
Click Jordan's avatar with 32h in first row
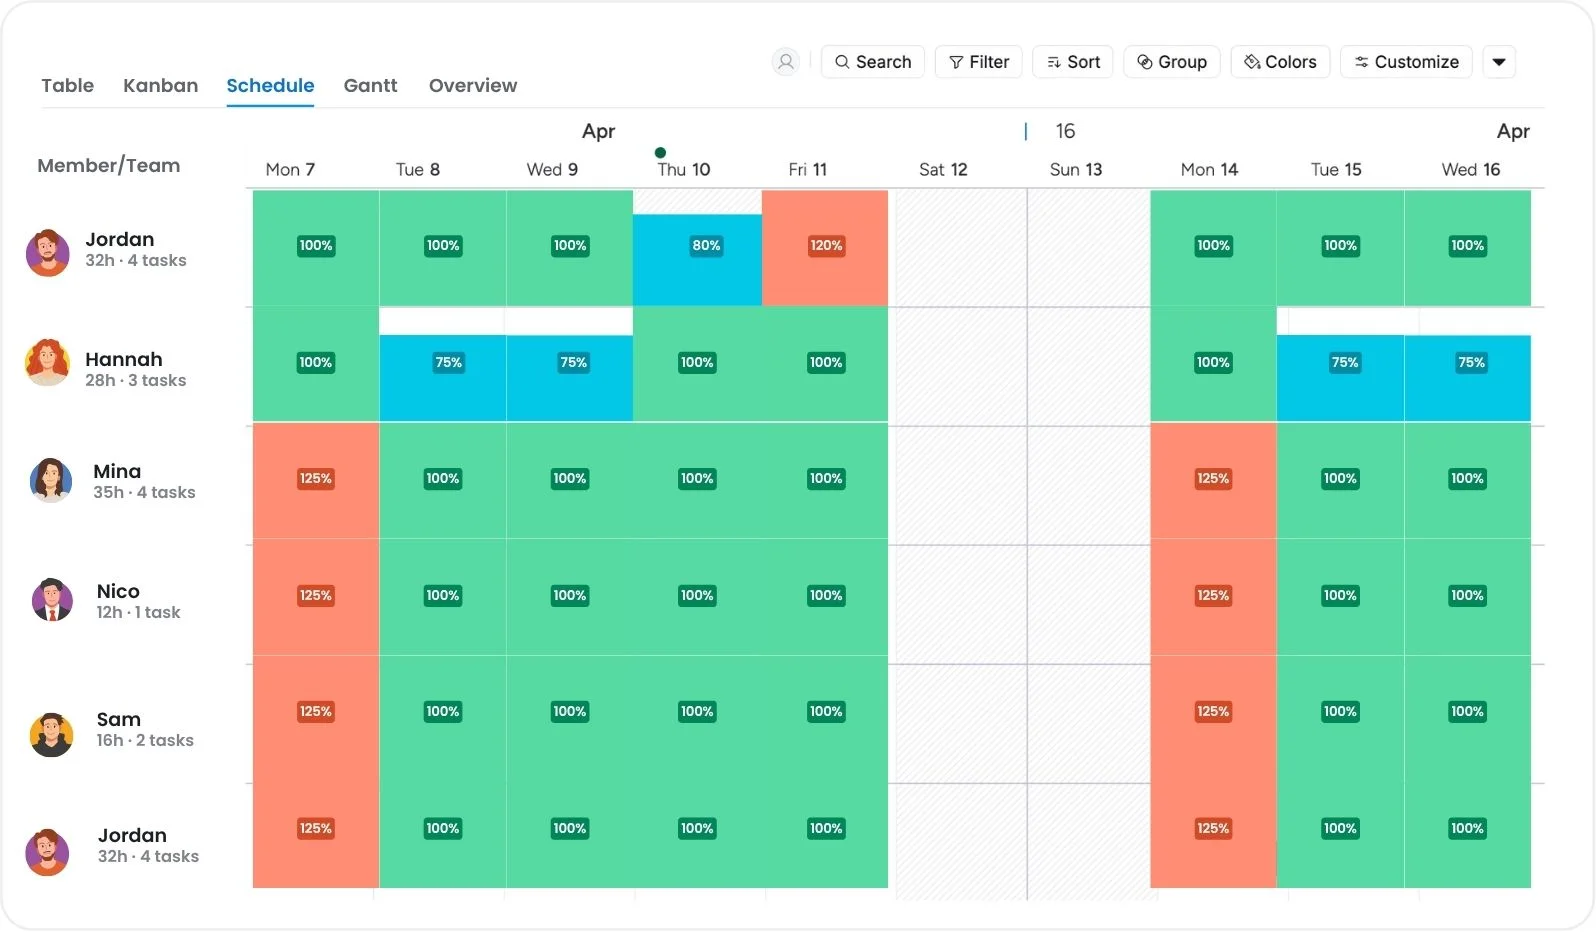47,252
